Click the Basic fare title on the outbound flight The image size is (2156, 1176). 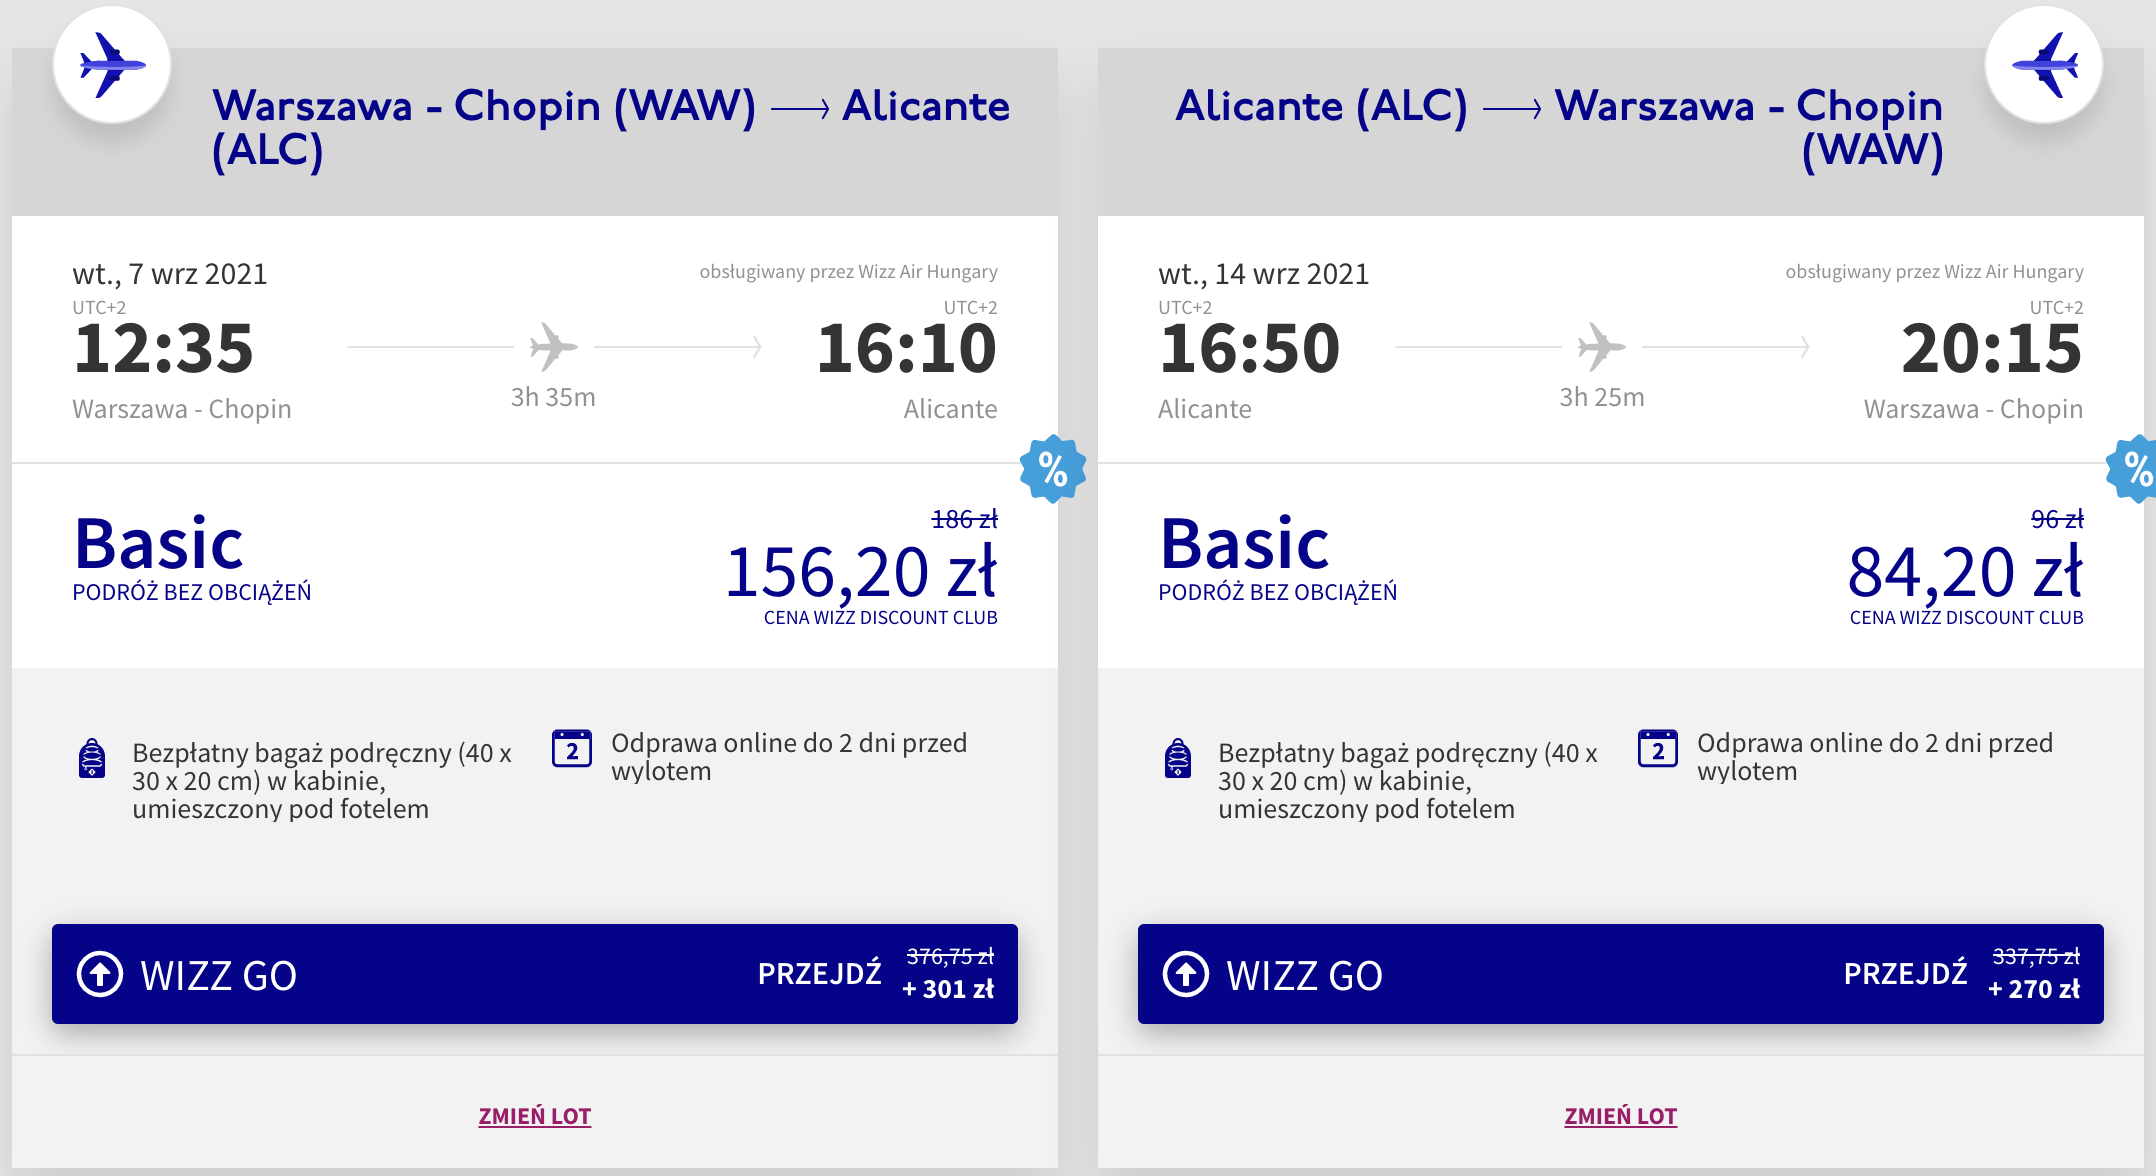(159, 543)
